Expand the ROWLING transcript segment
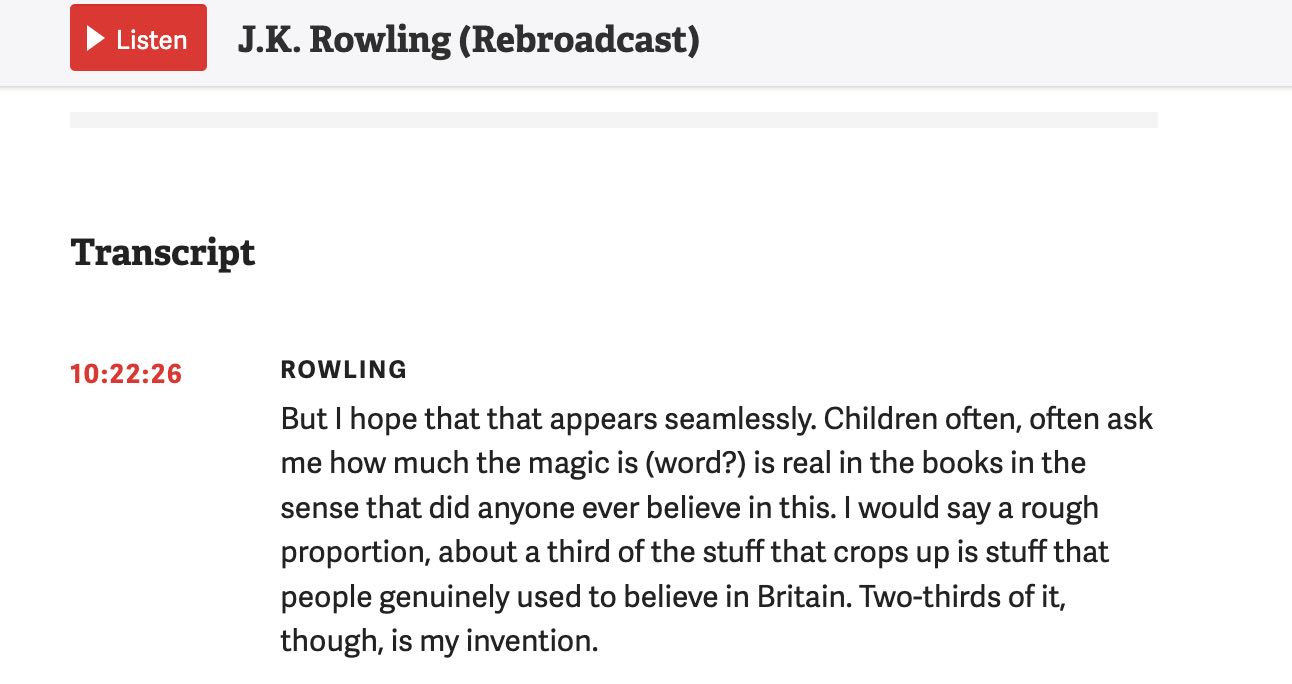Viewport: 1292px width, 684px height. tap(343, 369)
